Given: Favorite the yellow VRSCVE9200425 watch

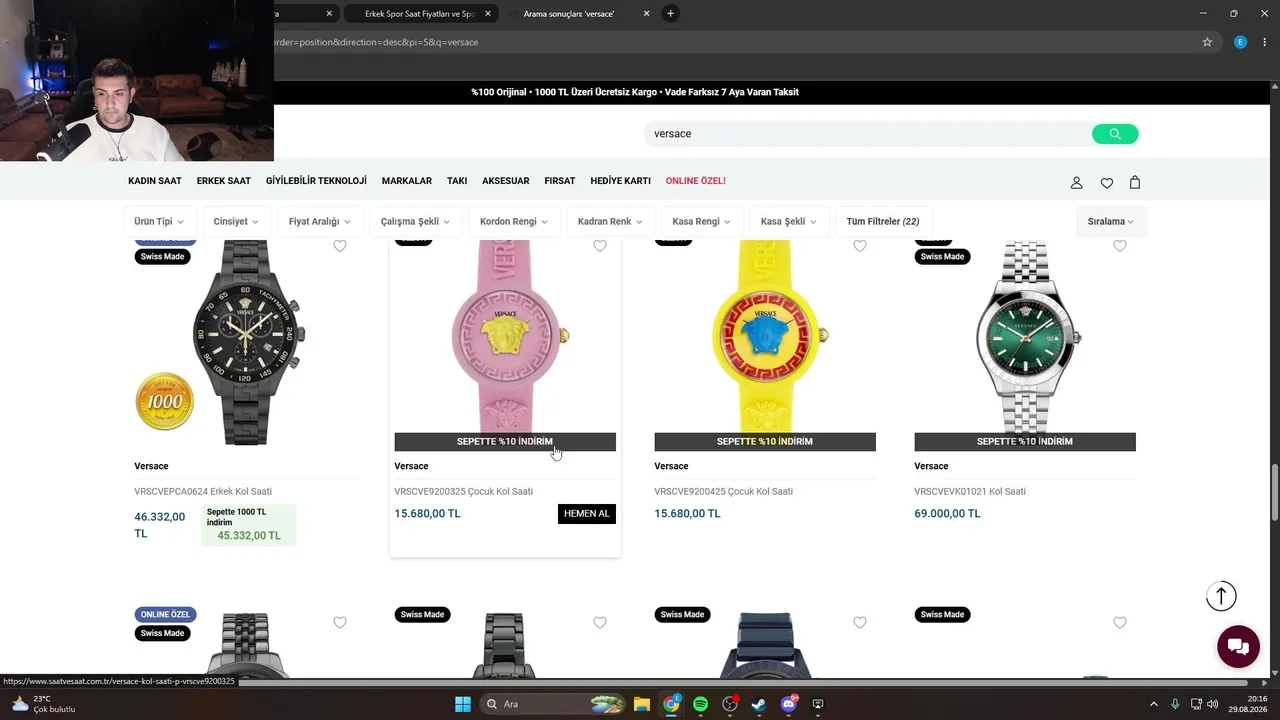Looking at the screenshot, I should [x=860, y=246].
